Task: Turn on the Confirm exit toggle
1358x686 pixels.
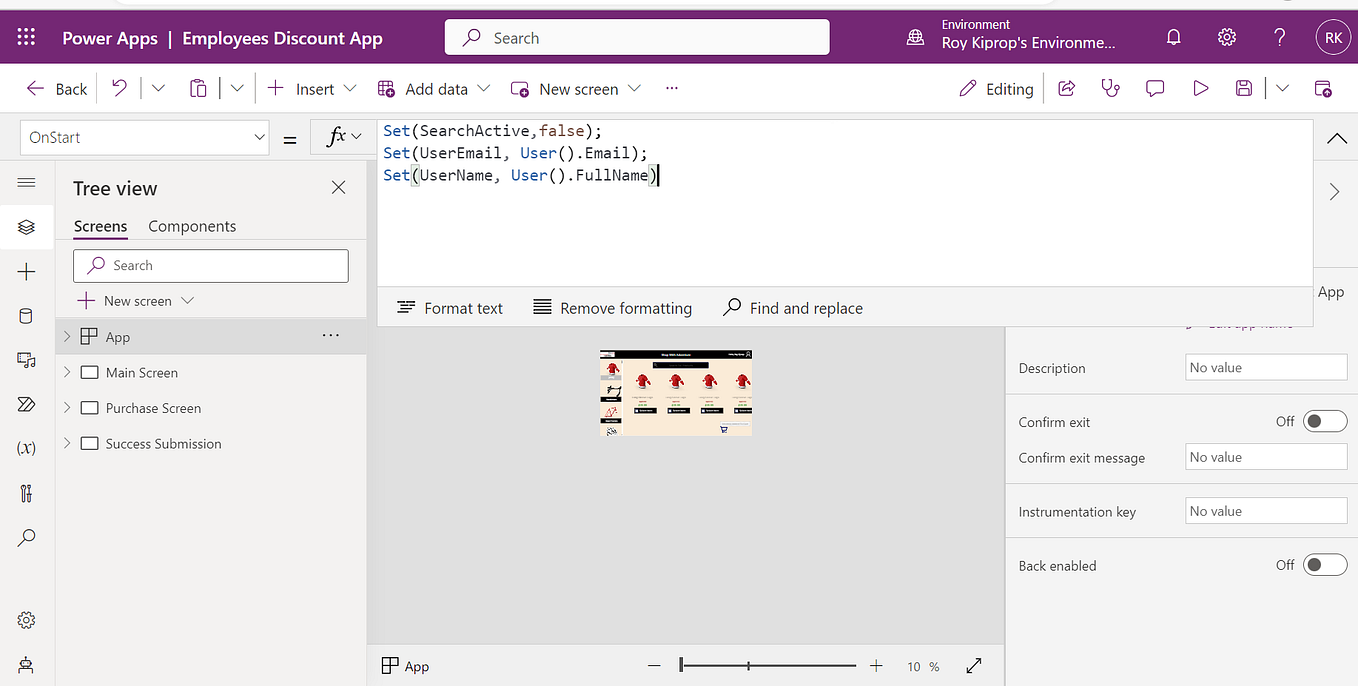Action: click(1325, 420)
